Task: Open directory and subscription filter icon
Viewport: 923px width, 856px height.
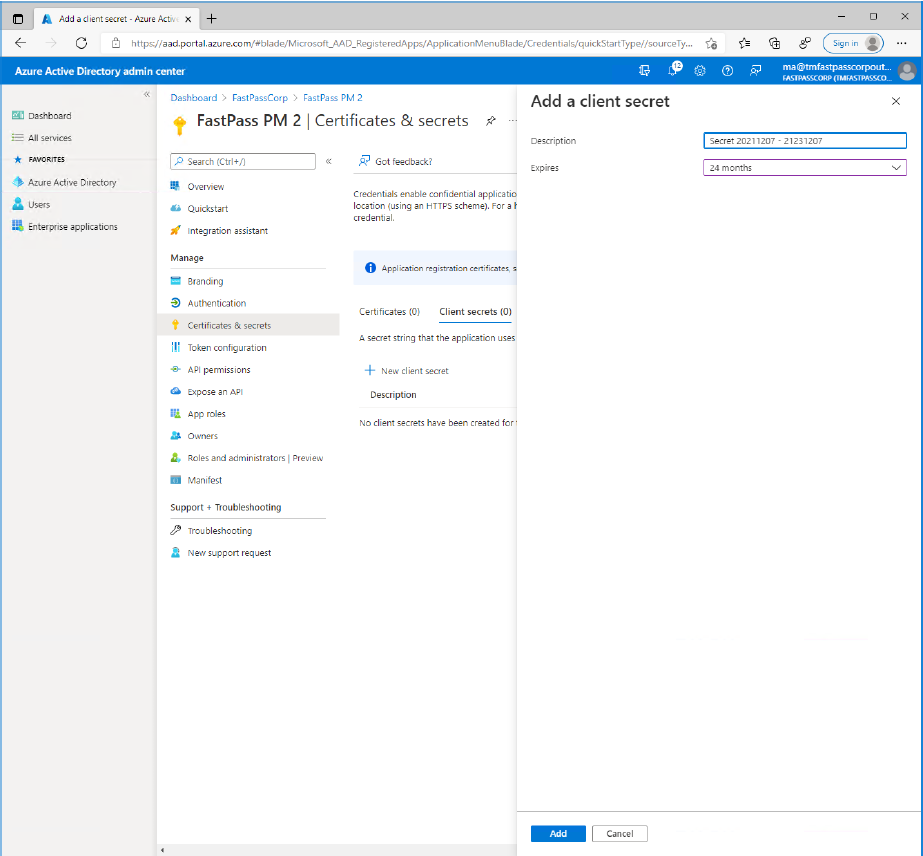Action: pos(645,71)
